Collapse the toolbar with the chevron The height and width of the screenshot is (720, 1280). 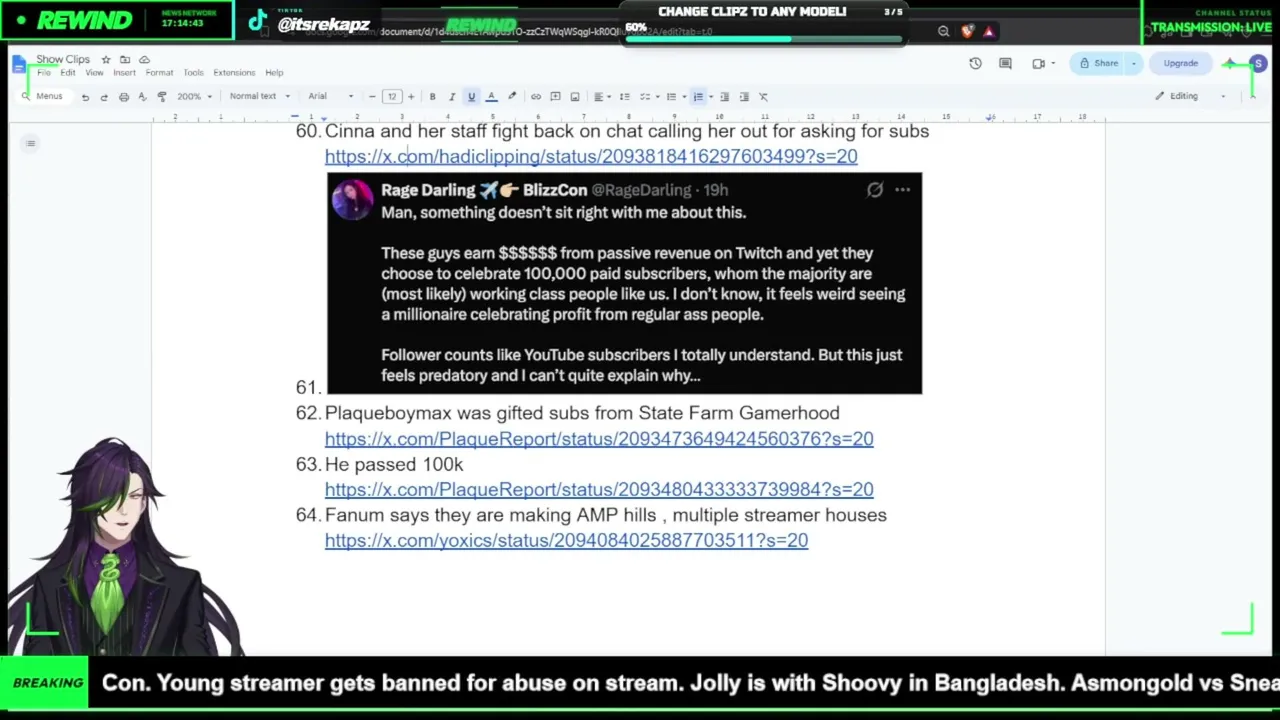pos(1252,96)
